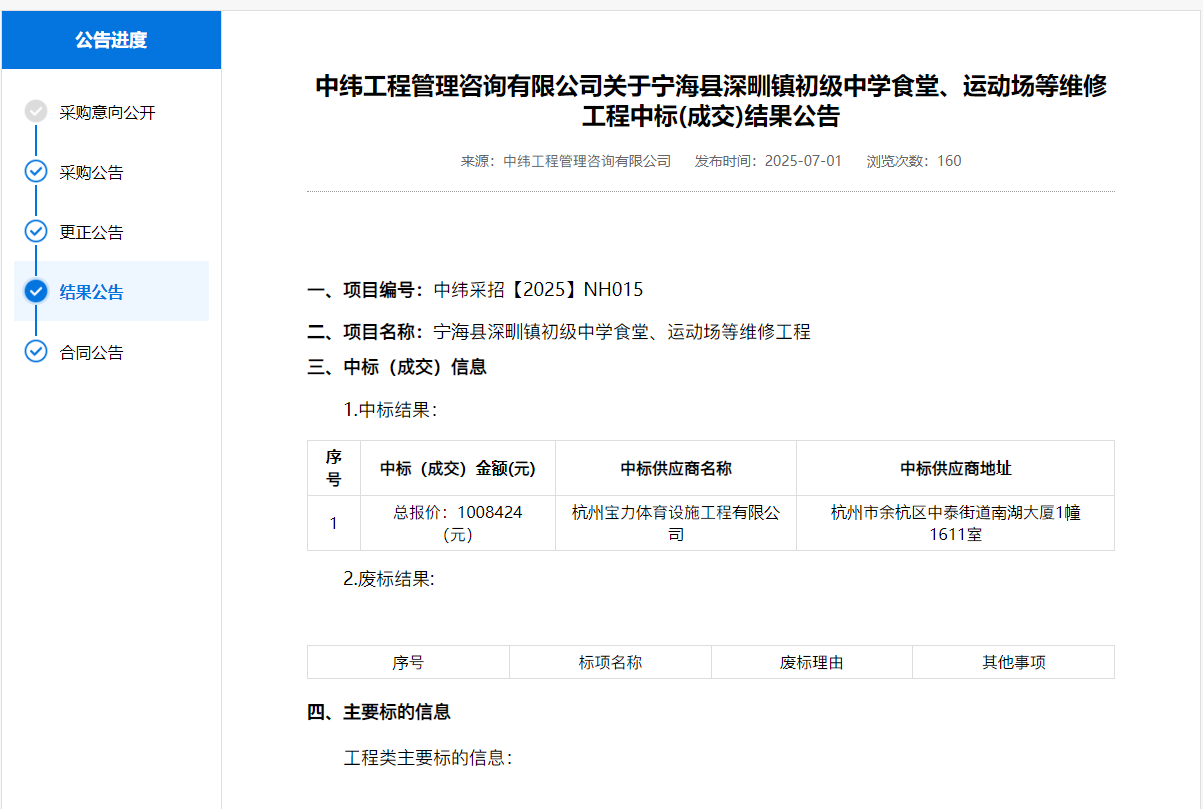Open the 采购意向公开 step
Screen dimensions: 1203x809
pyautogui.click(x=107, y=113)
